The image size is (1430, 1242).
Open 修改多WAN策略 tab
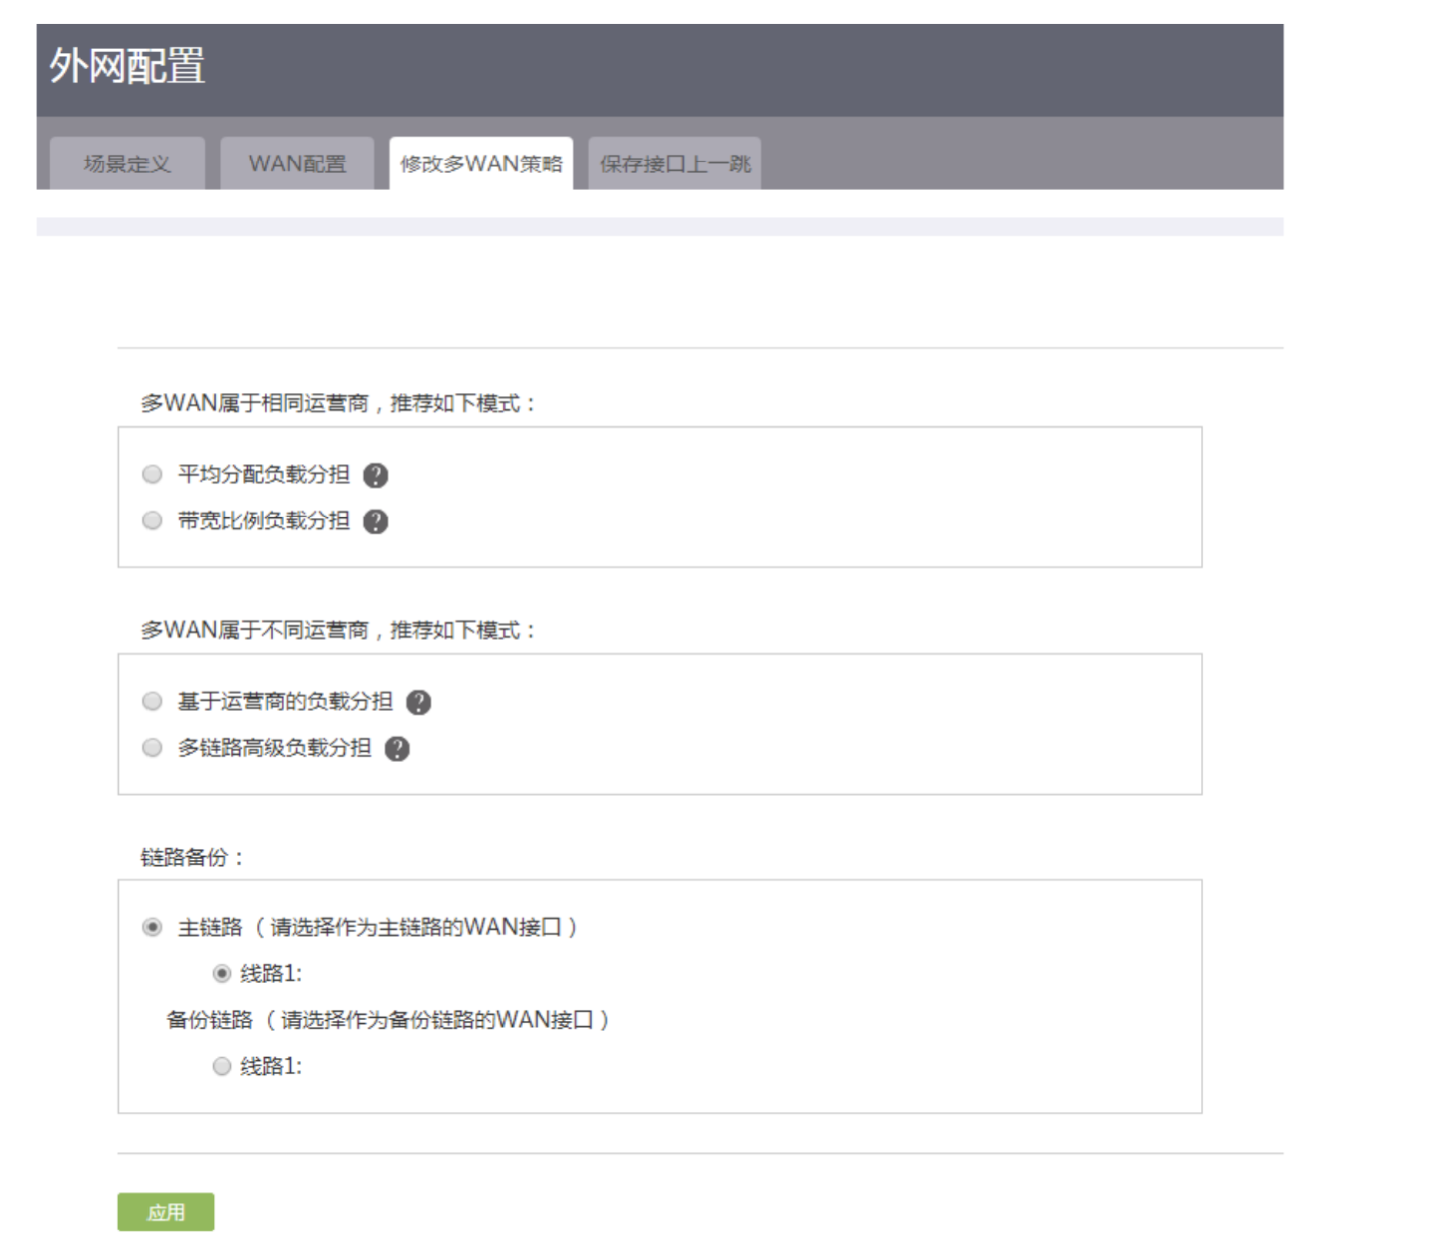(x=481, y=163)
